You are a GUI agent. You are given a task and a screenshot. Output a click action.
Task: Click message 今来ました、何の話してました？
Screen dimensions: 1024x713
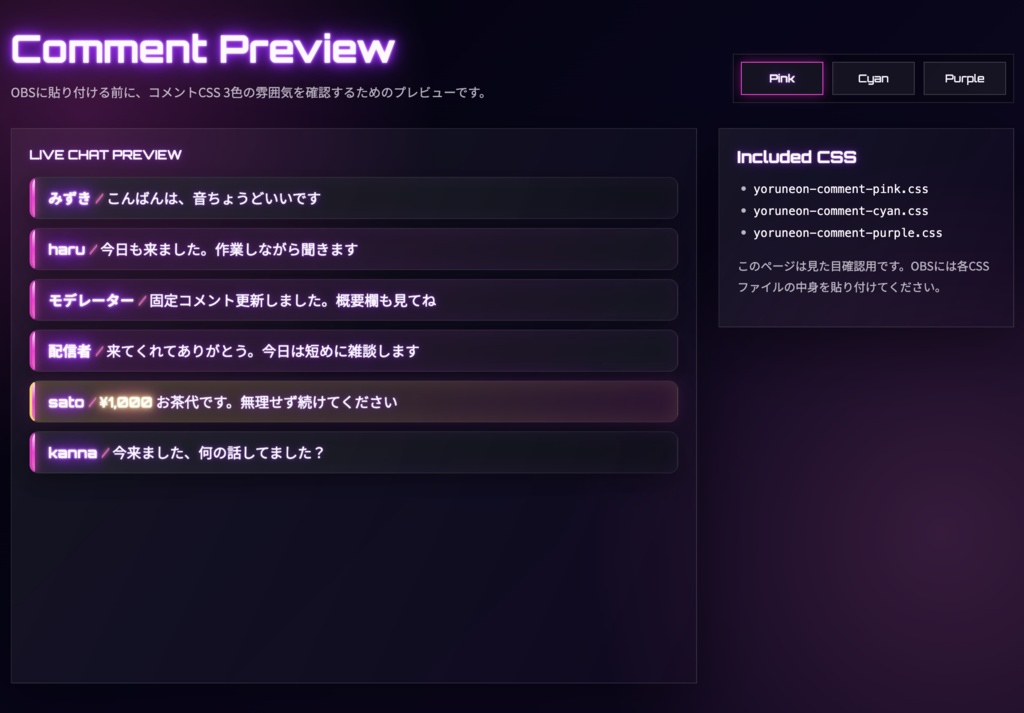tap(219, 452)
